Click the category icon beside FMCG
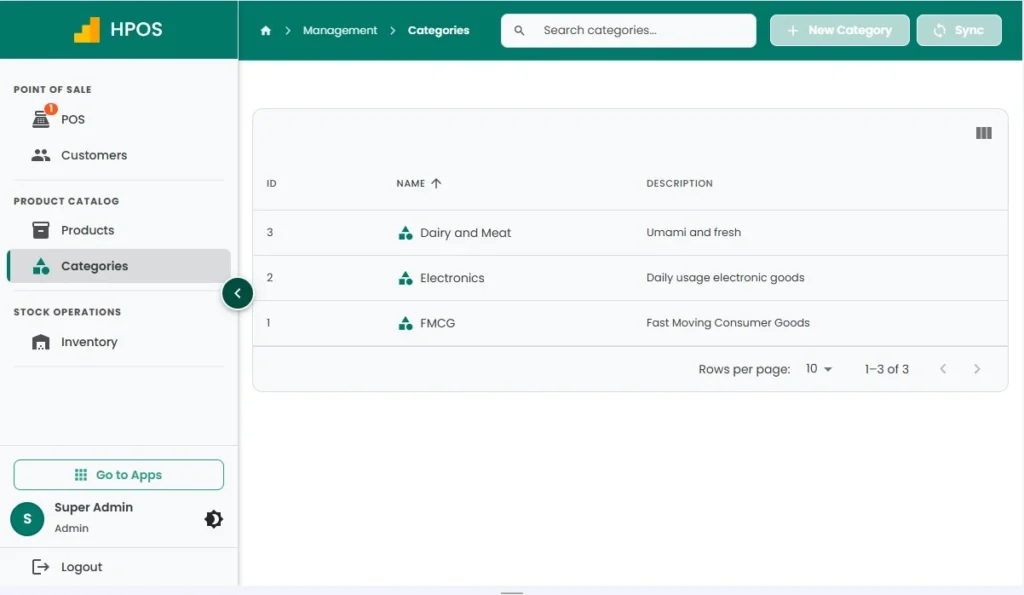 coord(405,323)
